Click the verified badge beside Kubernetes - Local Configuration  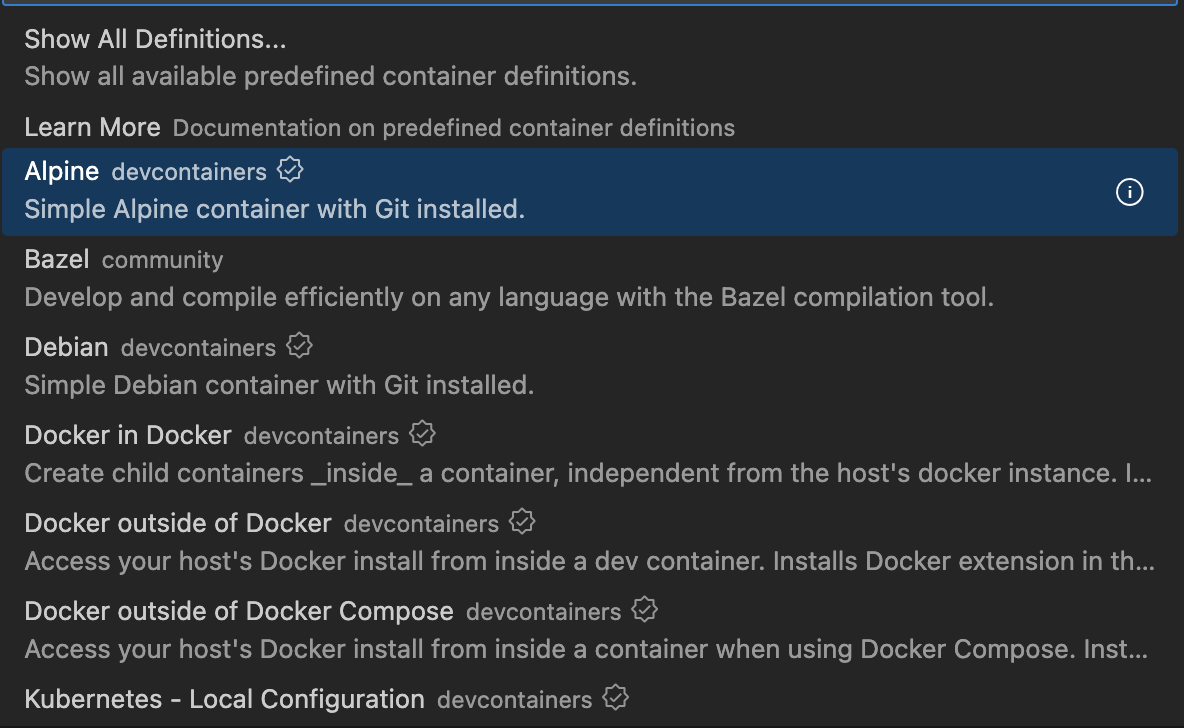click(x=616, y=697)
